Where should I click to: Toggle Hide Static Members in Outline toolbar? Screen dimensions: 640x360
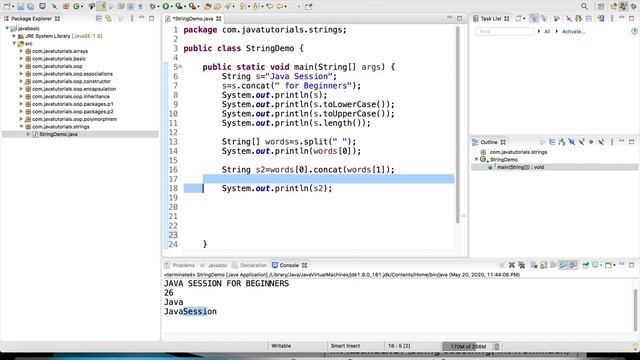(582, 142)
